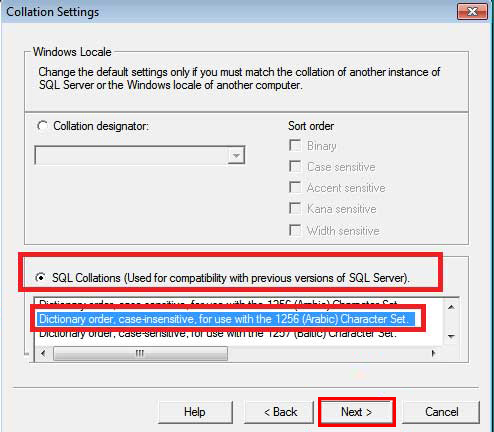The width and height of the screenshot is (494, 432).
Task: Open the Collation designator dropdown
Action: coord(236,155)
